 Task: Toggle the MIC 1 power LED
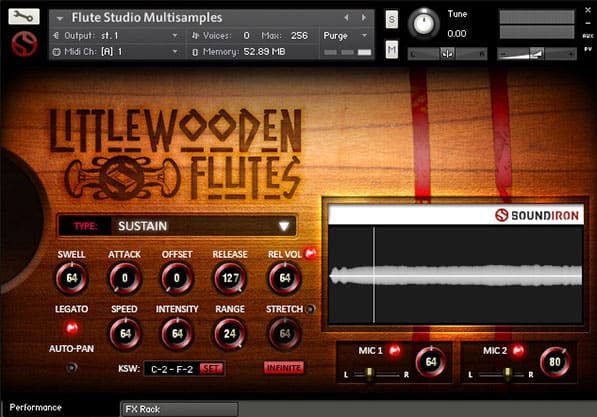(x=394, y=350)
